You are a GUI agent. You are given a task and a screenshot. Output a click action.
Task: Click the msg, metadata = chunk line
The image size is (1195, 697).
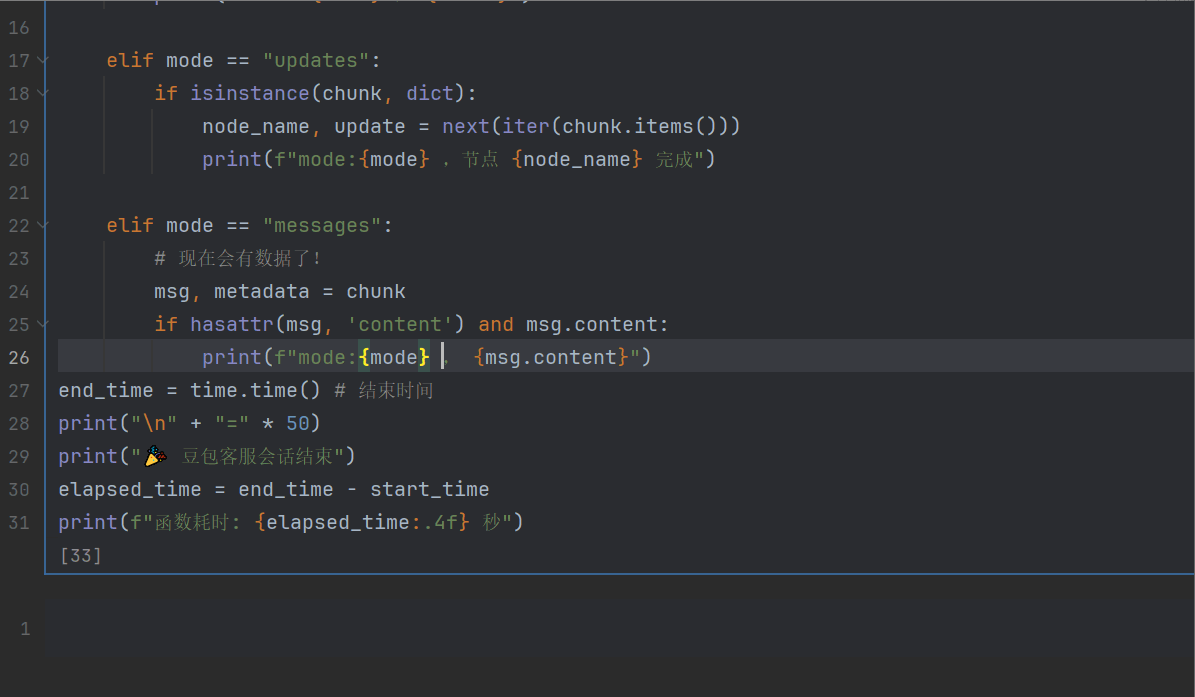(x=280, y=292)
